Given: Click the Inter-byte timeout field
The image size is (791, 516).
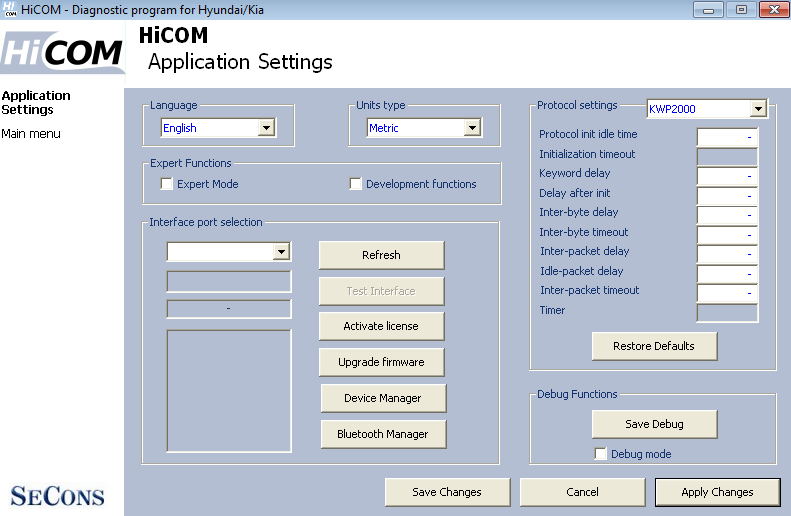Looking at the screenshot, I should [727, 235].
